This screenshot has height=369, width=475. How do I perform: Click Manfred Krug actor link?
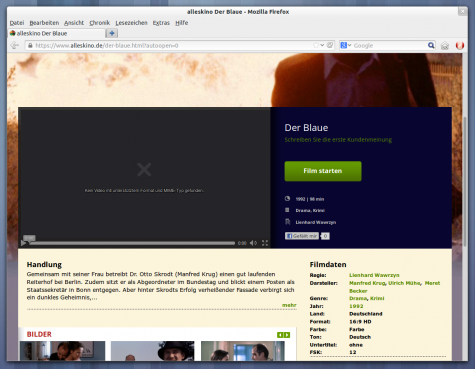coord(367,283)
